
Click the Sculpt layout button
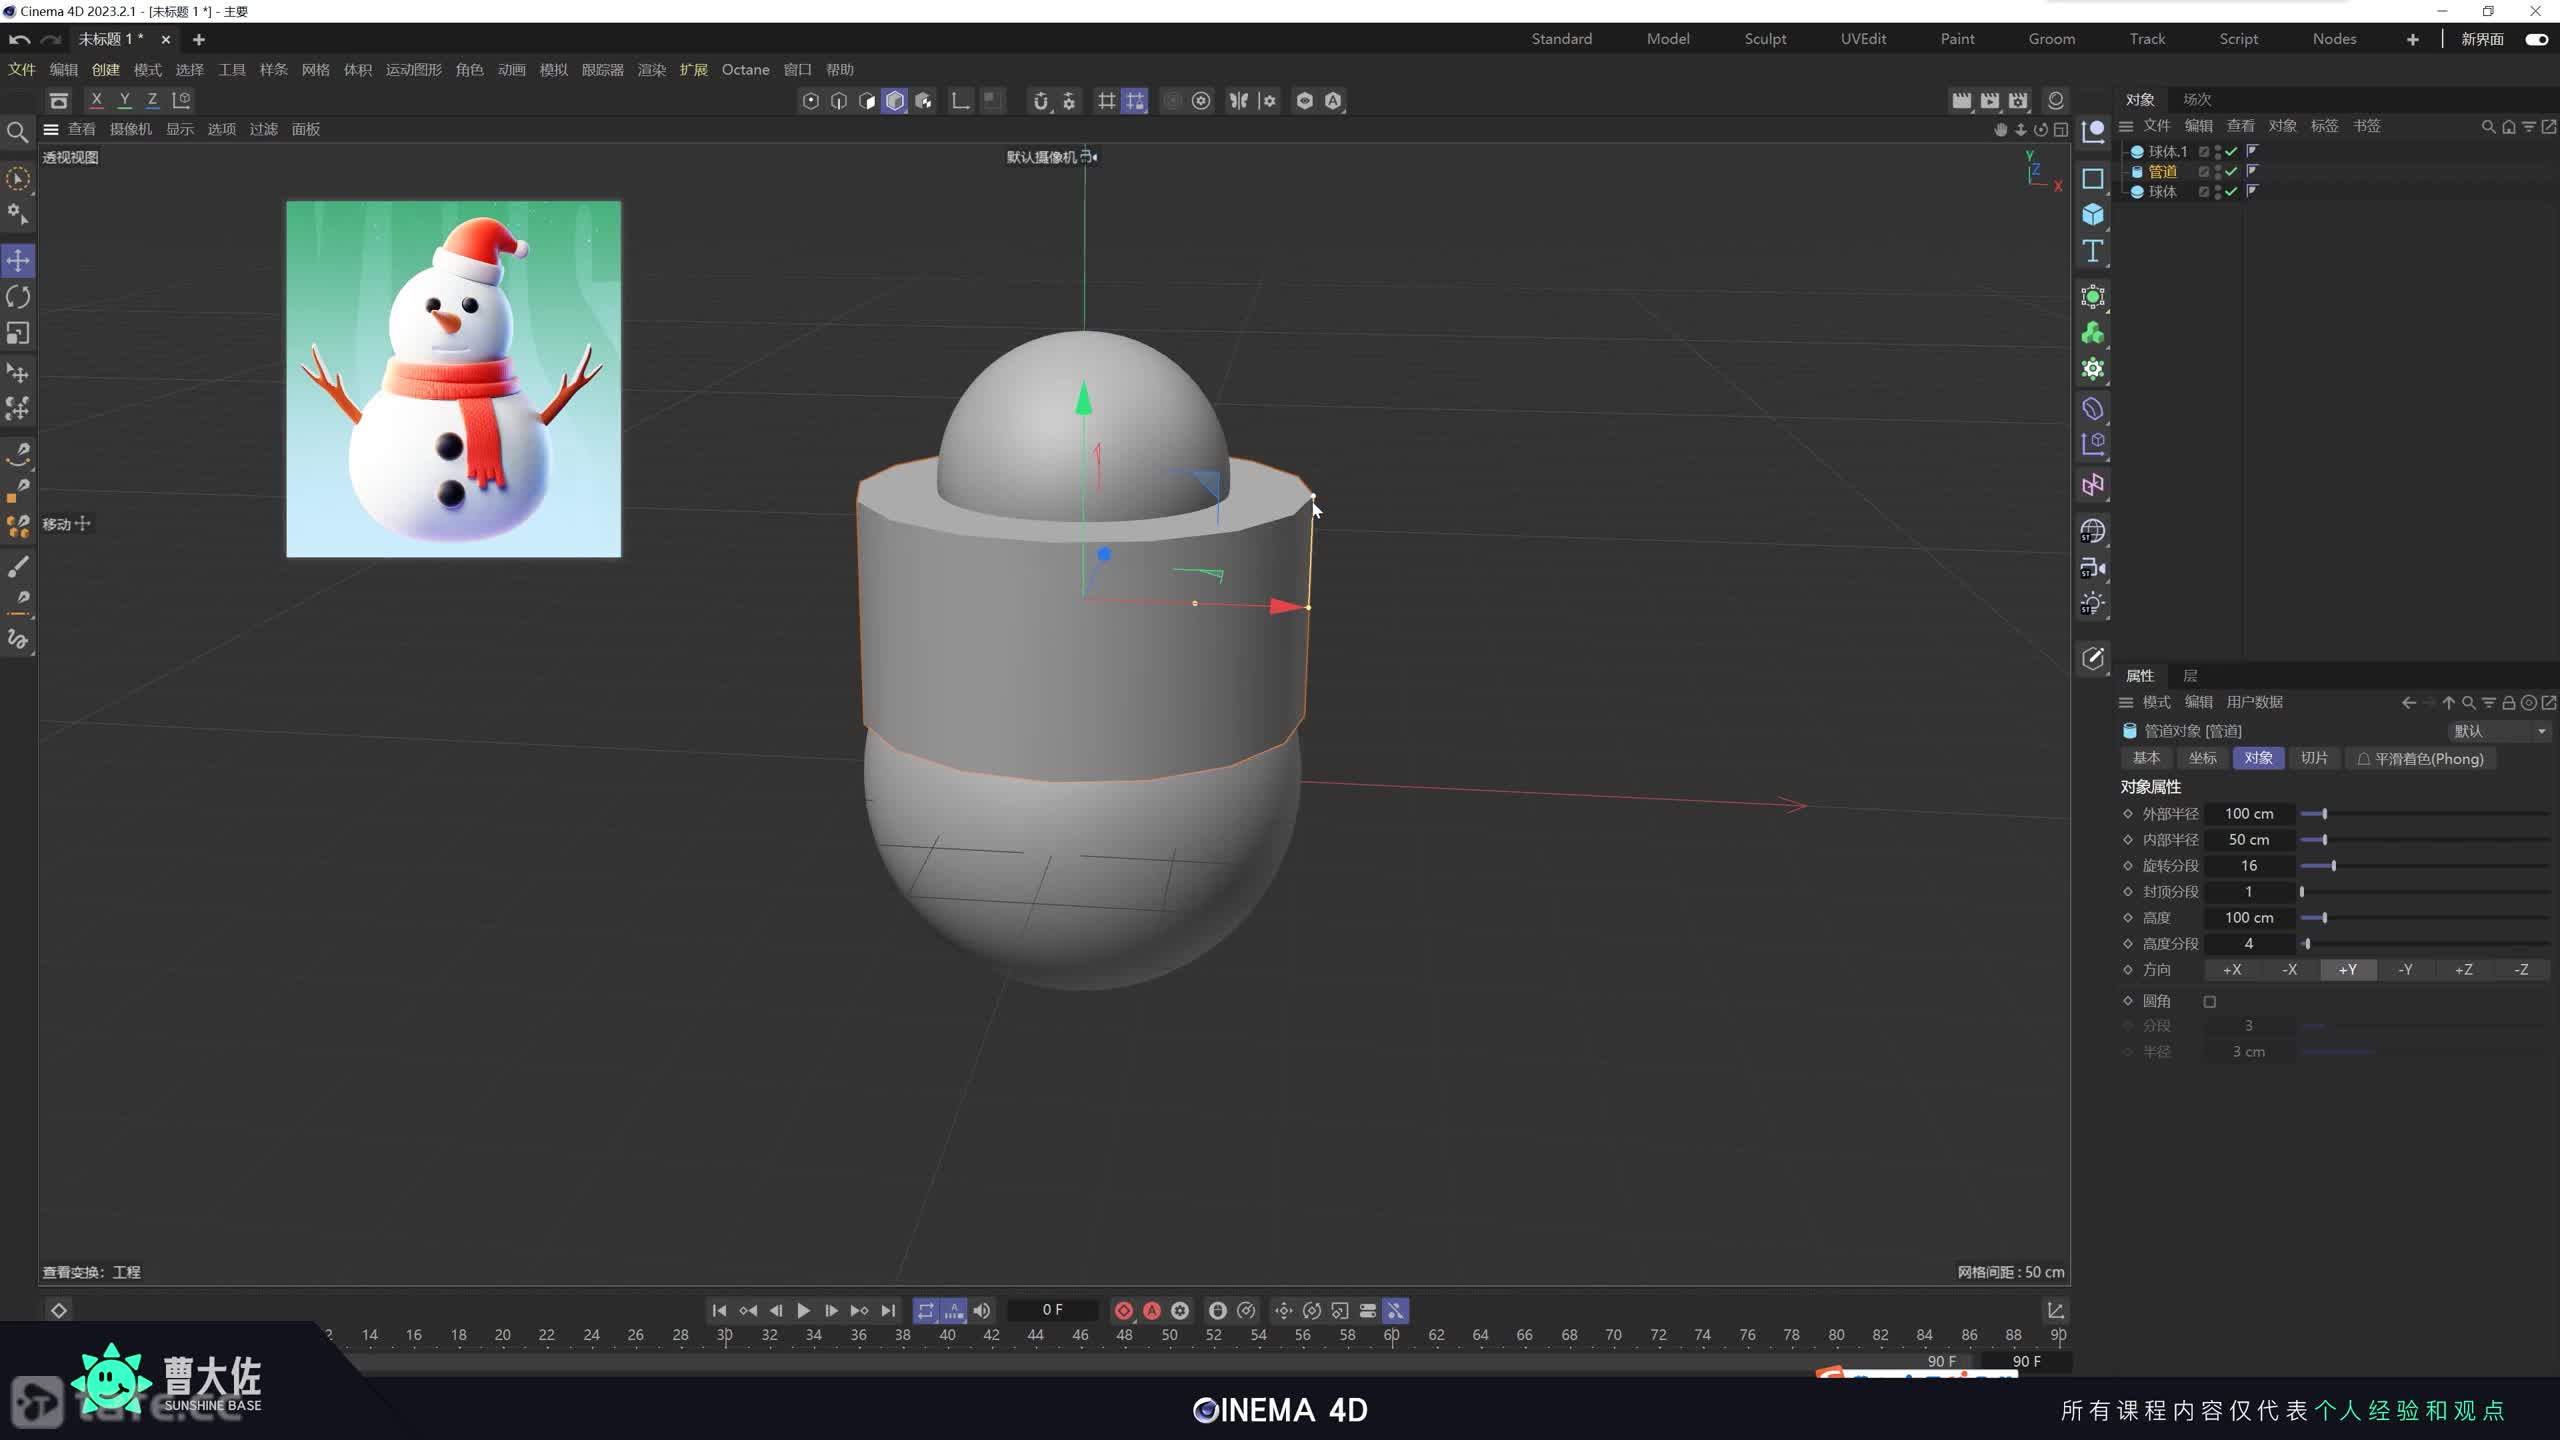pos(1764,39)
